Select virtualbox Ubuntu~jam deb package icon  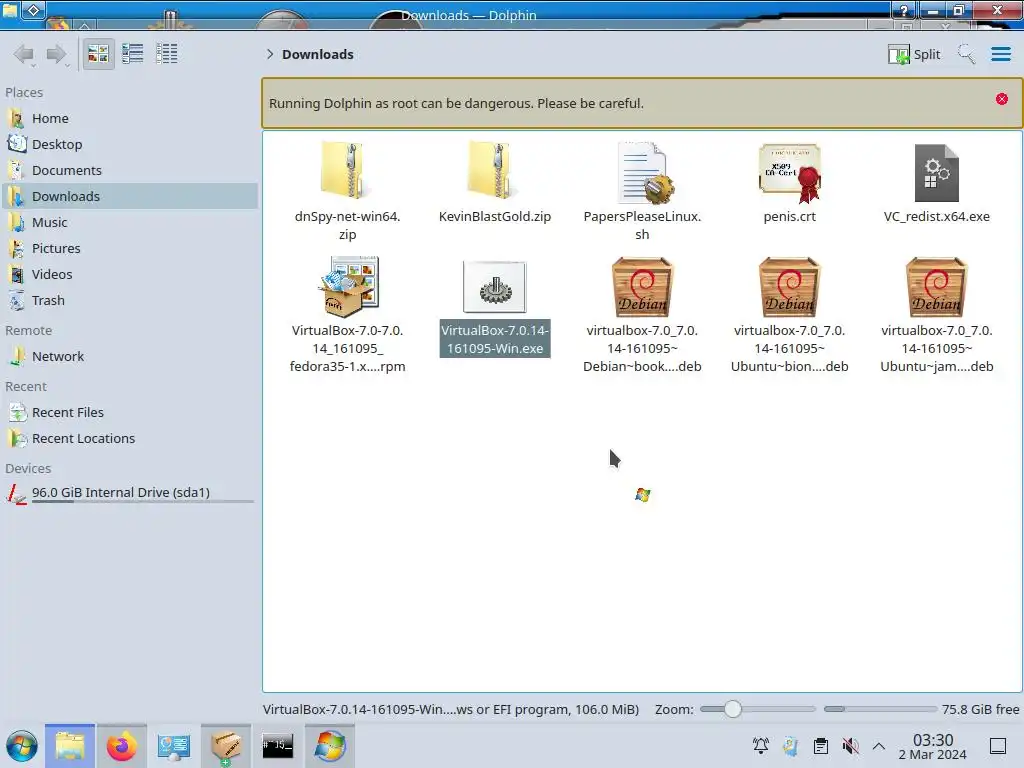click(x=936, y=287)
